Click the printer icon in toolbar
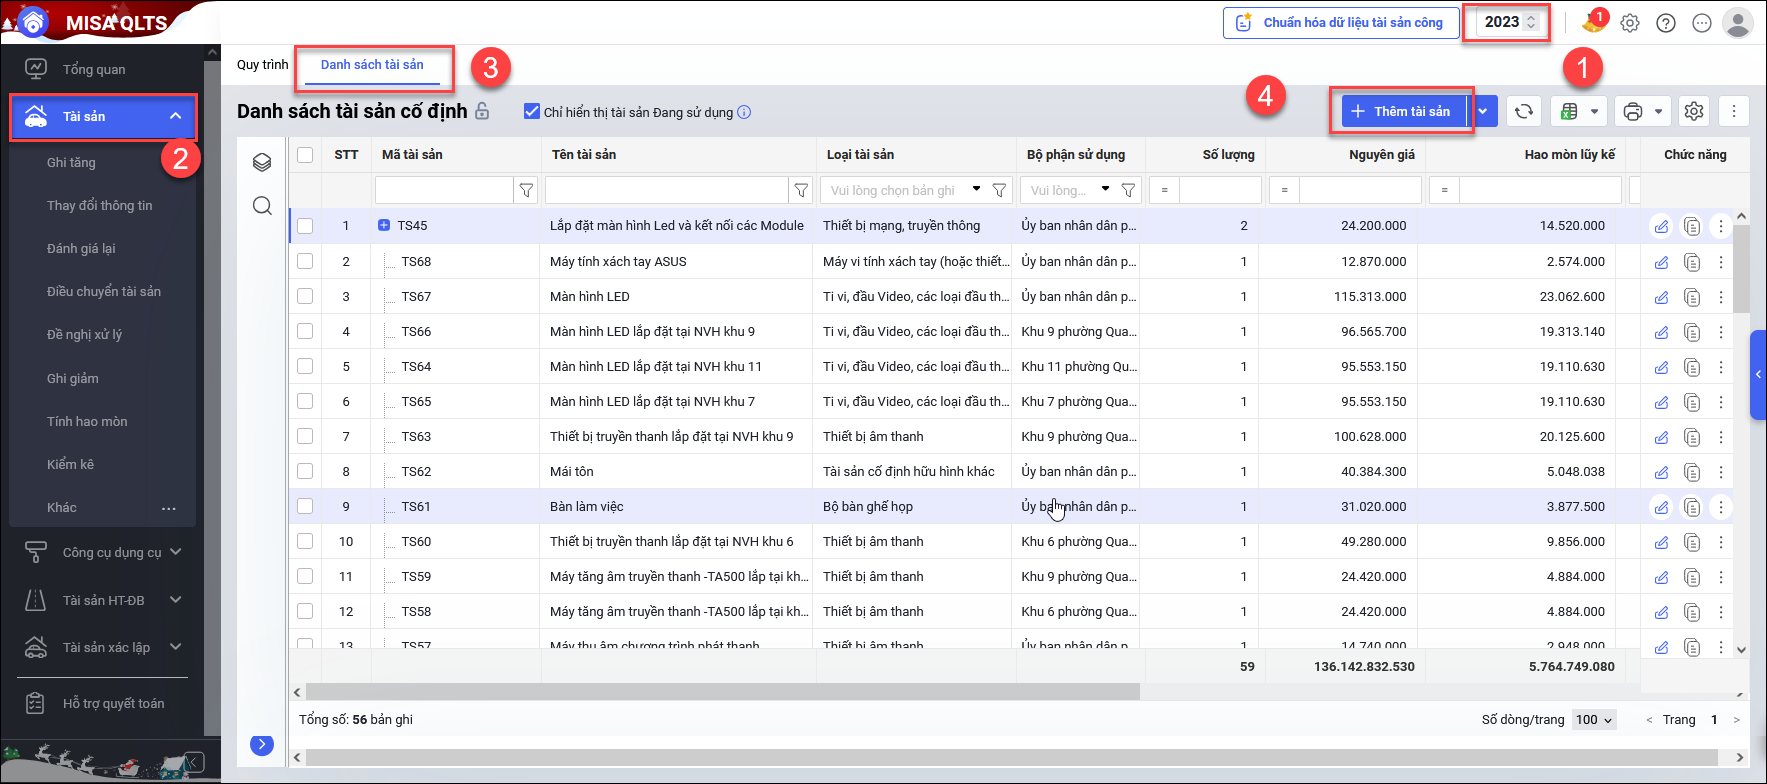 click(1633, 112)
